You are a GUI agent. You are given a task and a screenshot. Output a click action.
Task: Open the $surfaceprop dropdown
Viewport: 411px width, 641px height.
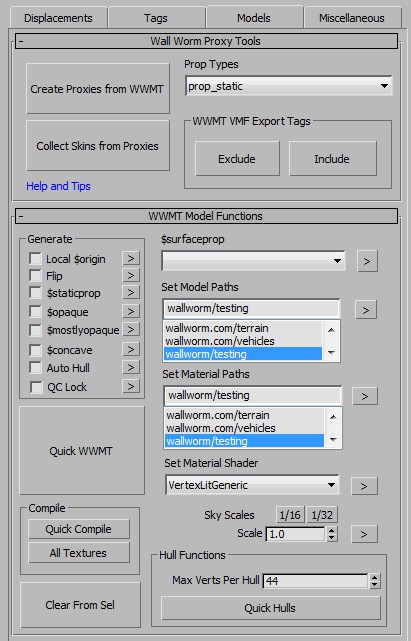click(x=254, y=261)
